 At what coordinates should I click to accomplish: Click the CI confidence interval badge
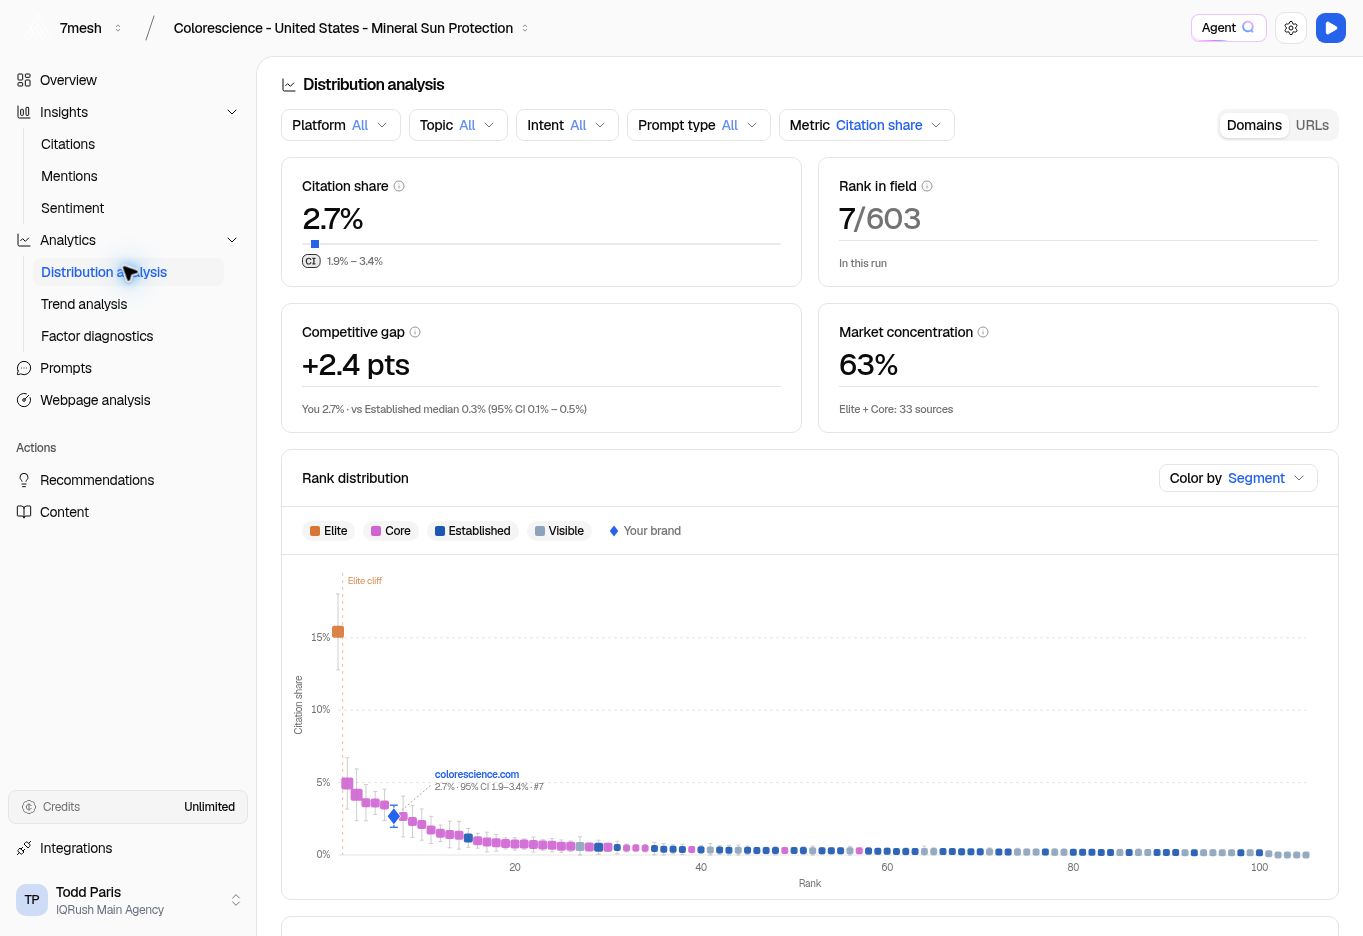pos(311,261)
